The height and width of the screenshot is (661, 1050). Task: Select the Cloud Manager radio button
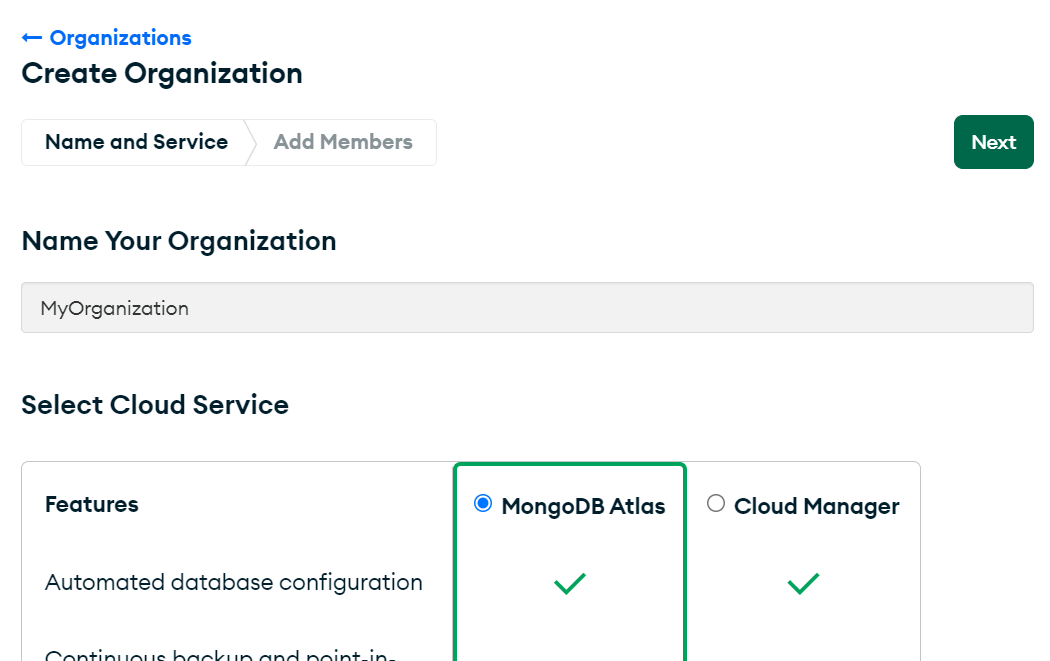click(x=716, y=503)
